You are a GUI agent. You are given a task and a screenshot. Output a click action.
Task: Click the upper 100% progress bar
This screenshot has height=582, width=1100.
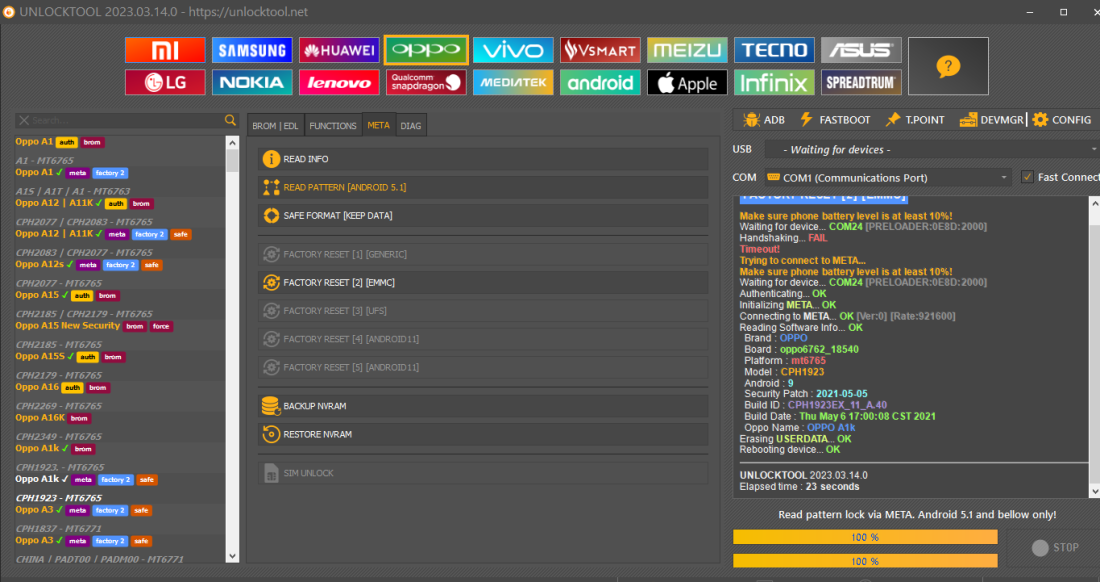click(865, 537)
